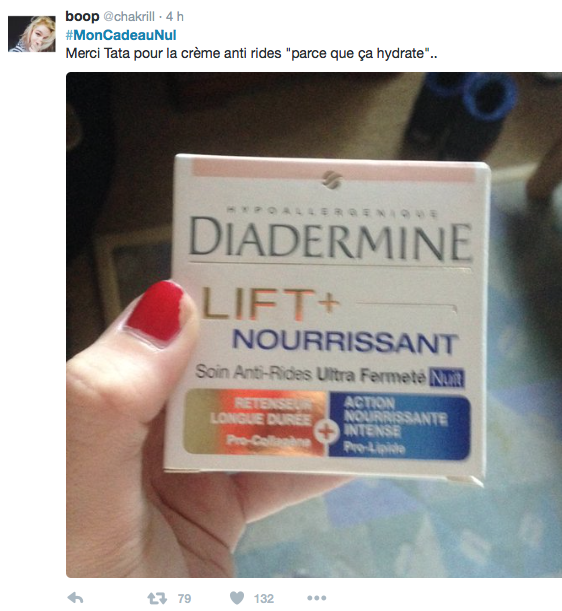The width and height of the screenshot is (562, 611).
Task: View the 79 retweets count
Action: [184, 598]
